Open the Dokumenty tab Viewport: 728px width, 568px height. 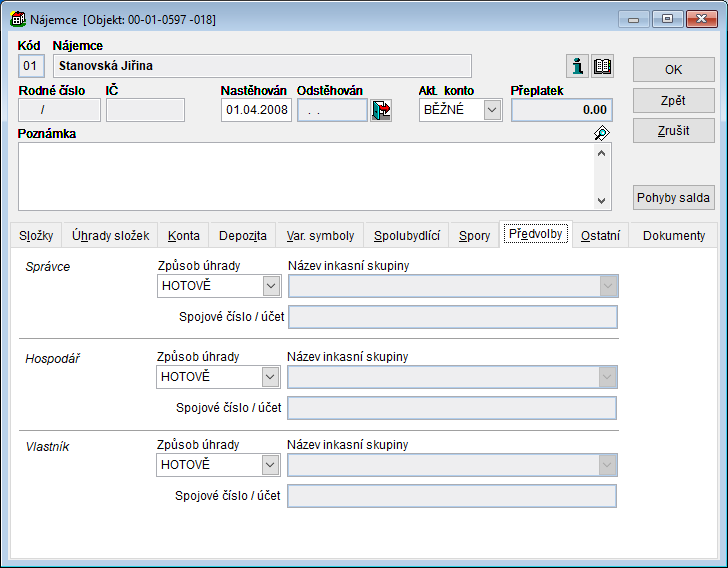tap(673, 236)
